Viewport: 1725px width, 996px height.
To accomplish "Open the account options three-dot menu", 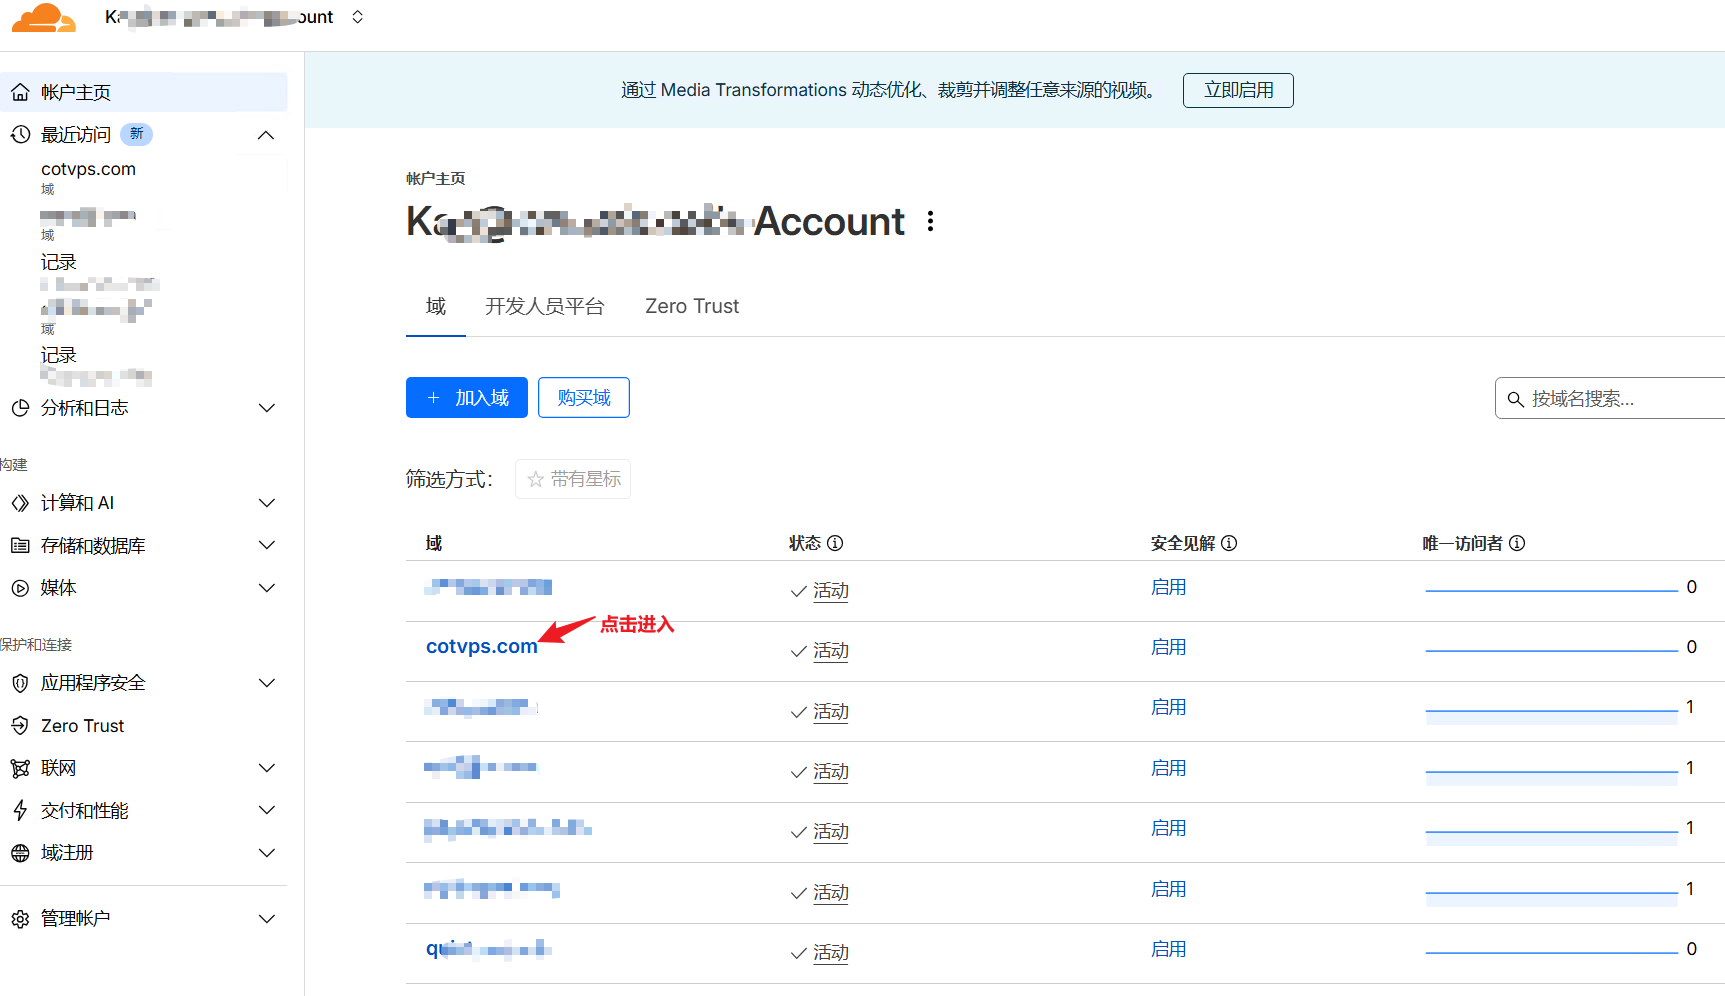I will tap(930, 221).
